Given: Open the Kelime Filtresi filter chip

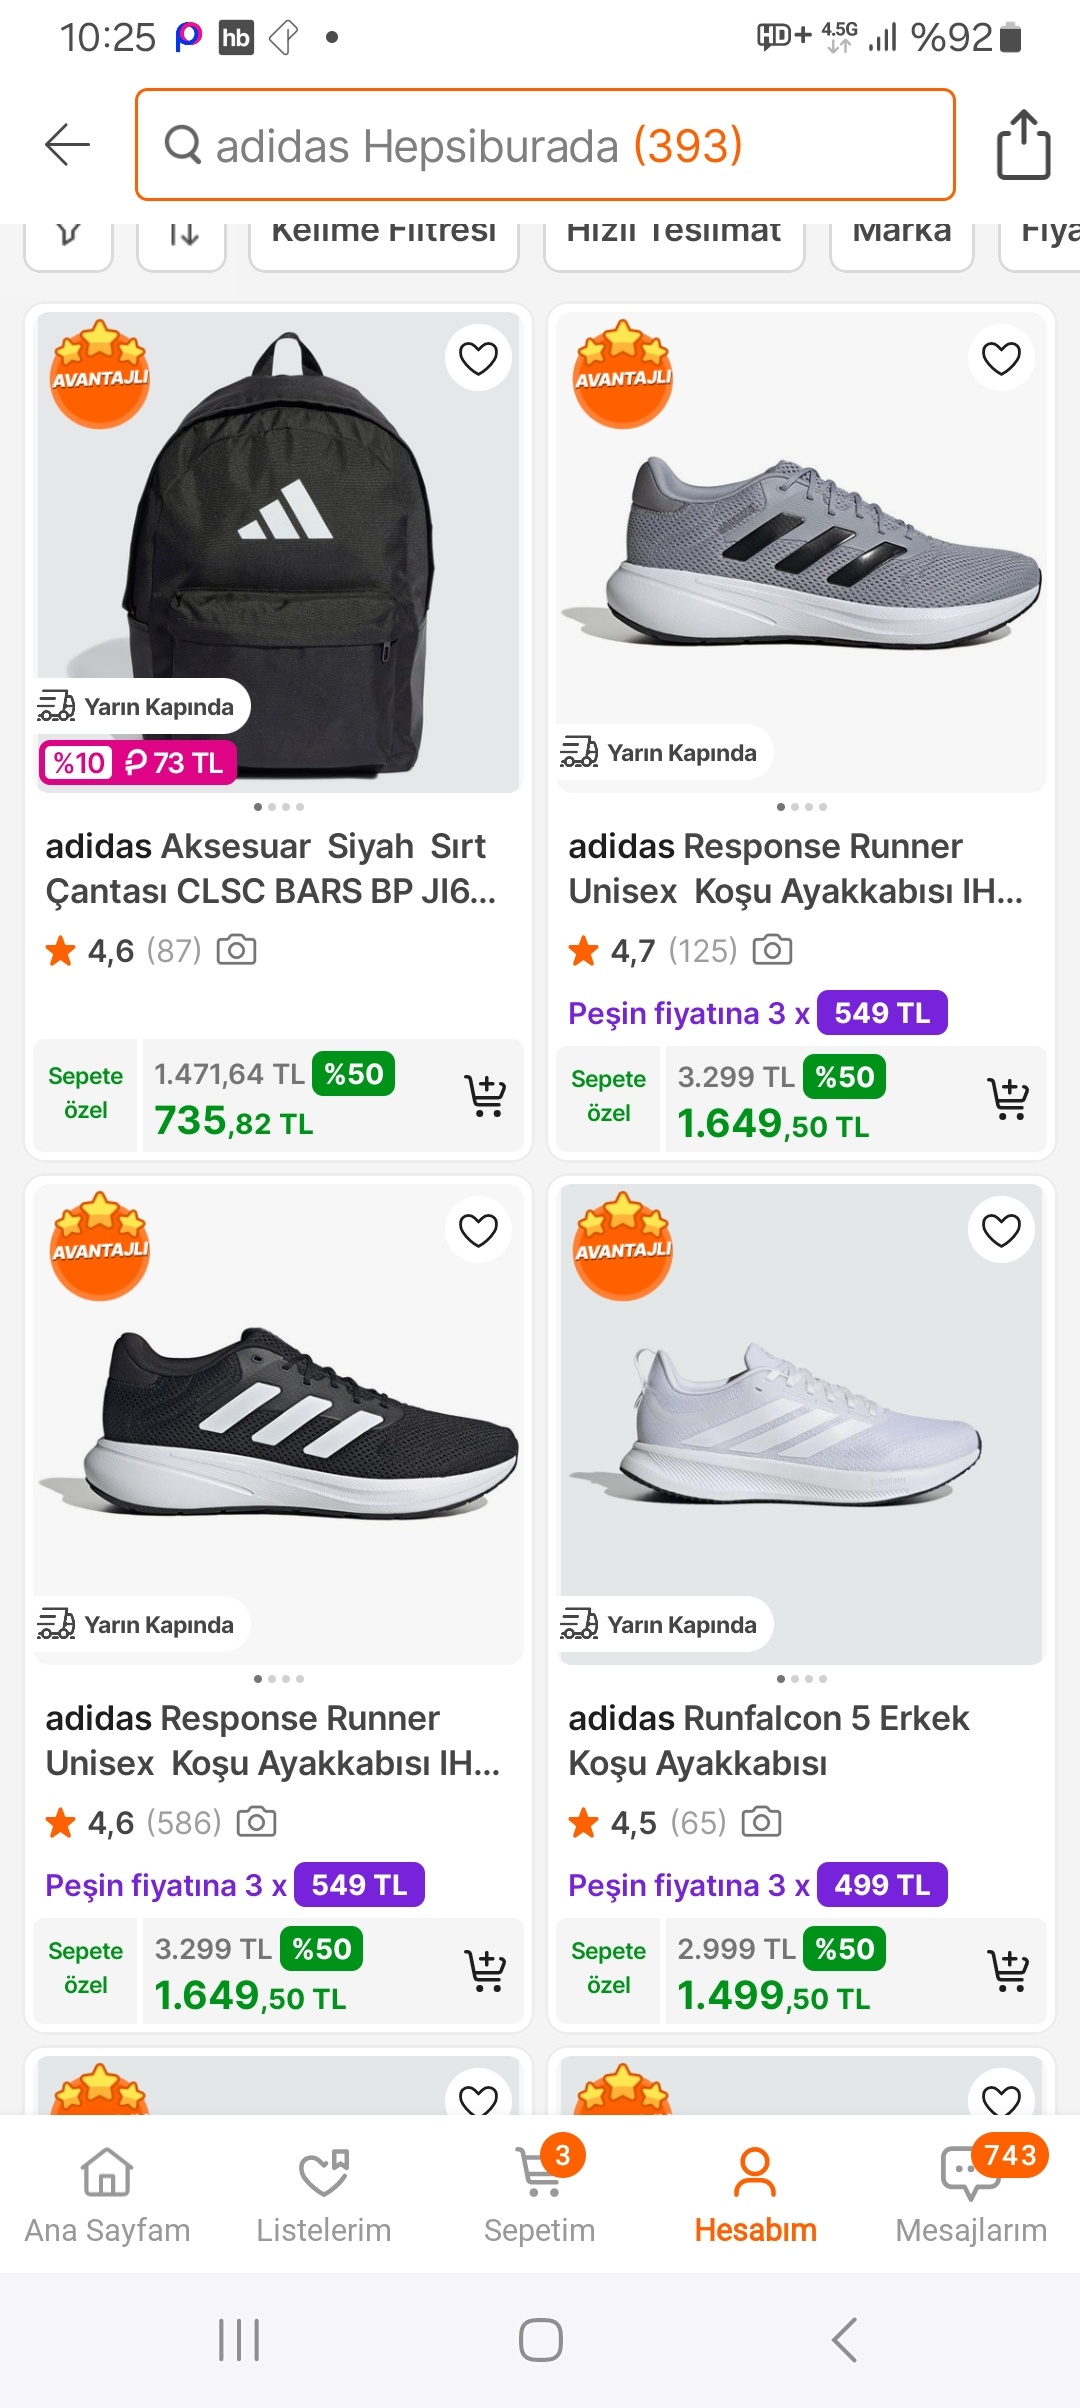Looking at the screenshot, I should click(x=384, y=236).
